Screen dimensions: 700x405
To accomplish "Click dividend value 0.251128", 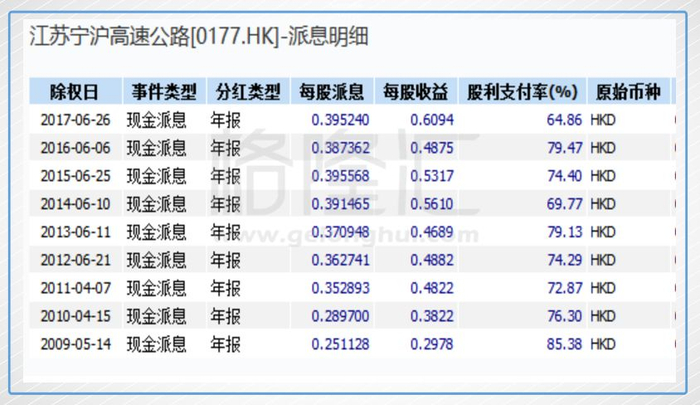I will coord(341,344).
